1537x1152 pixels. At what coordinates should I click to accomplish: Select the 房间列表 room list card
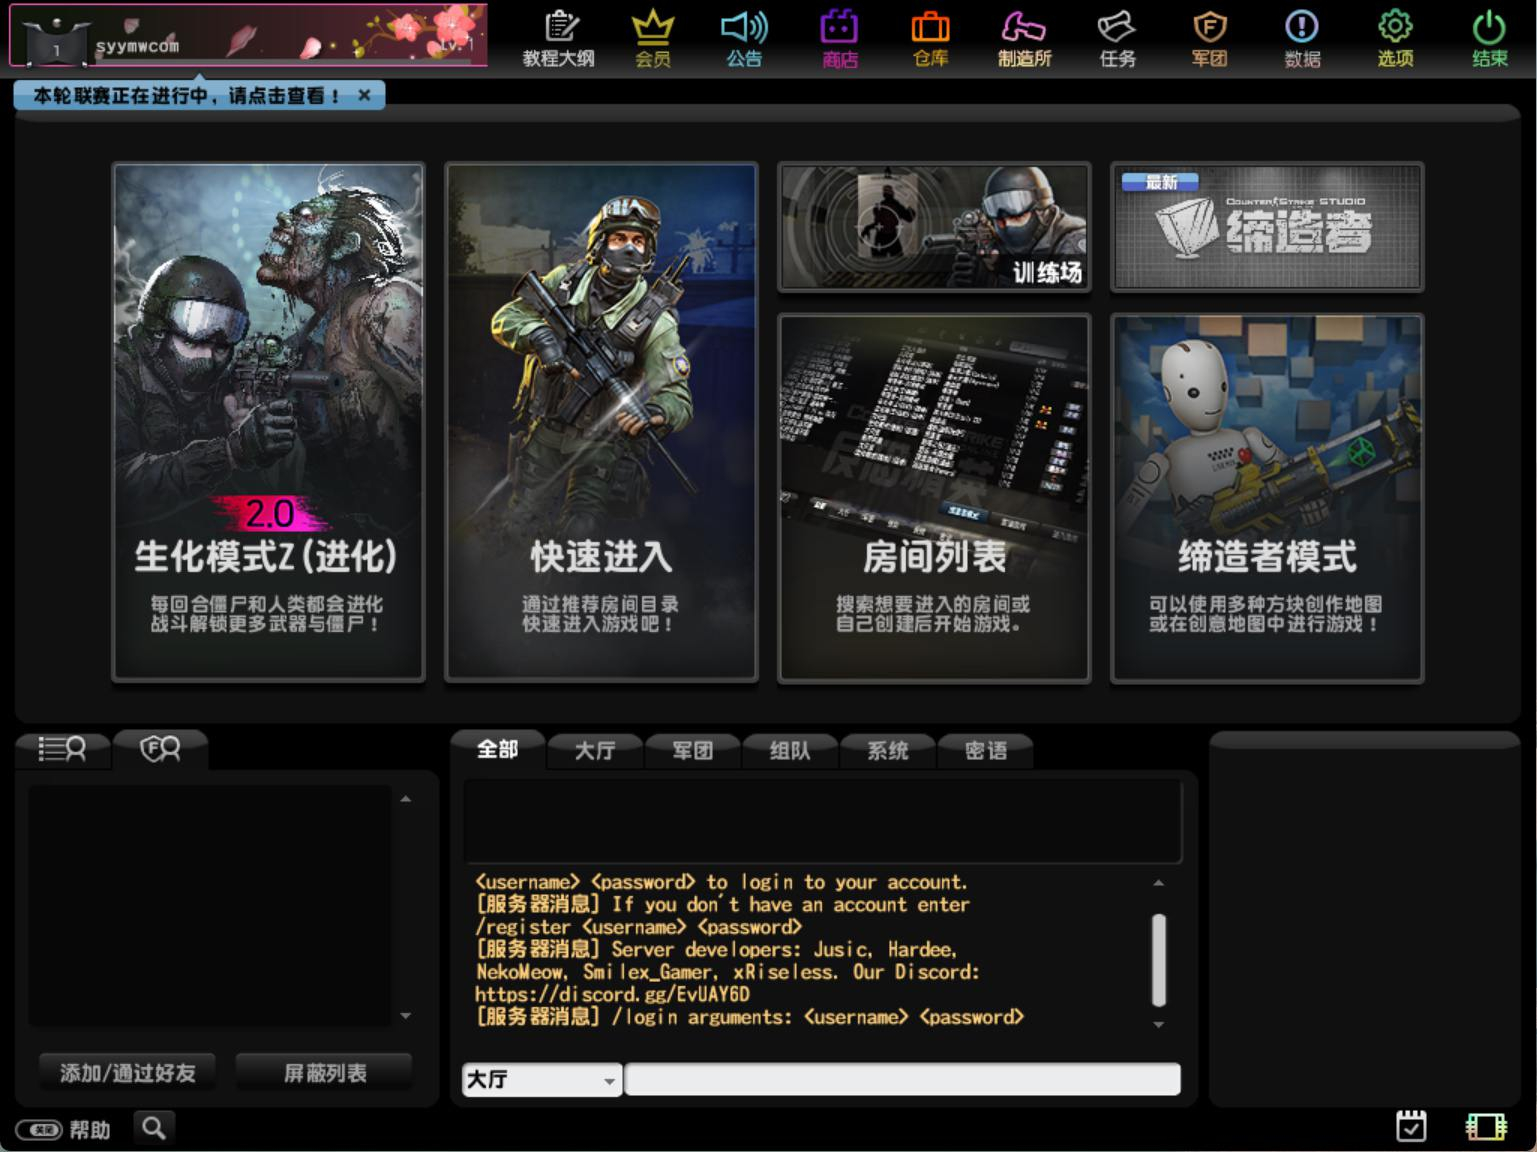click(x=934, y=498)
